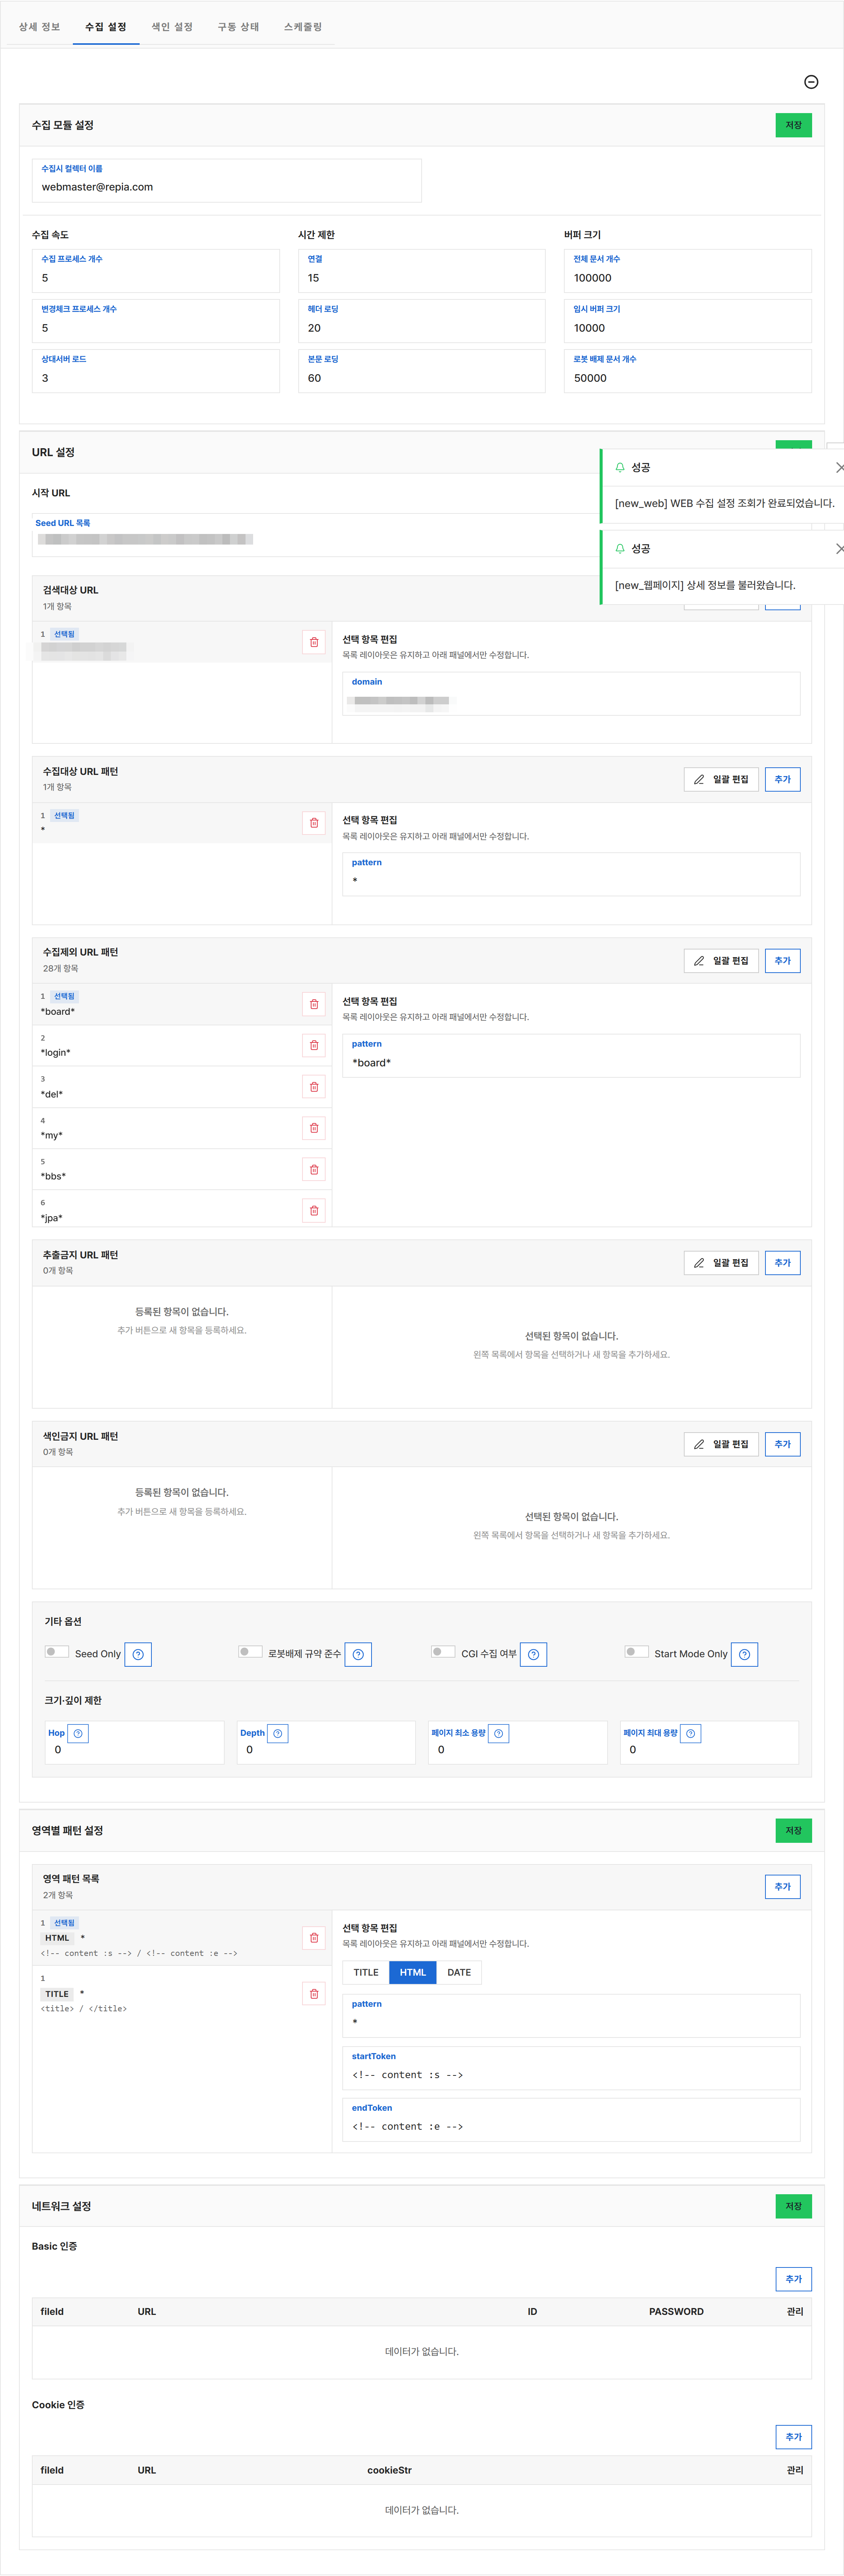844x2576 pixels.
Task: Add a Basic 인증 entry
Action: pyautogui.click(x=793, y=2279)
